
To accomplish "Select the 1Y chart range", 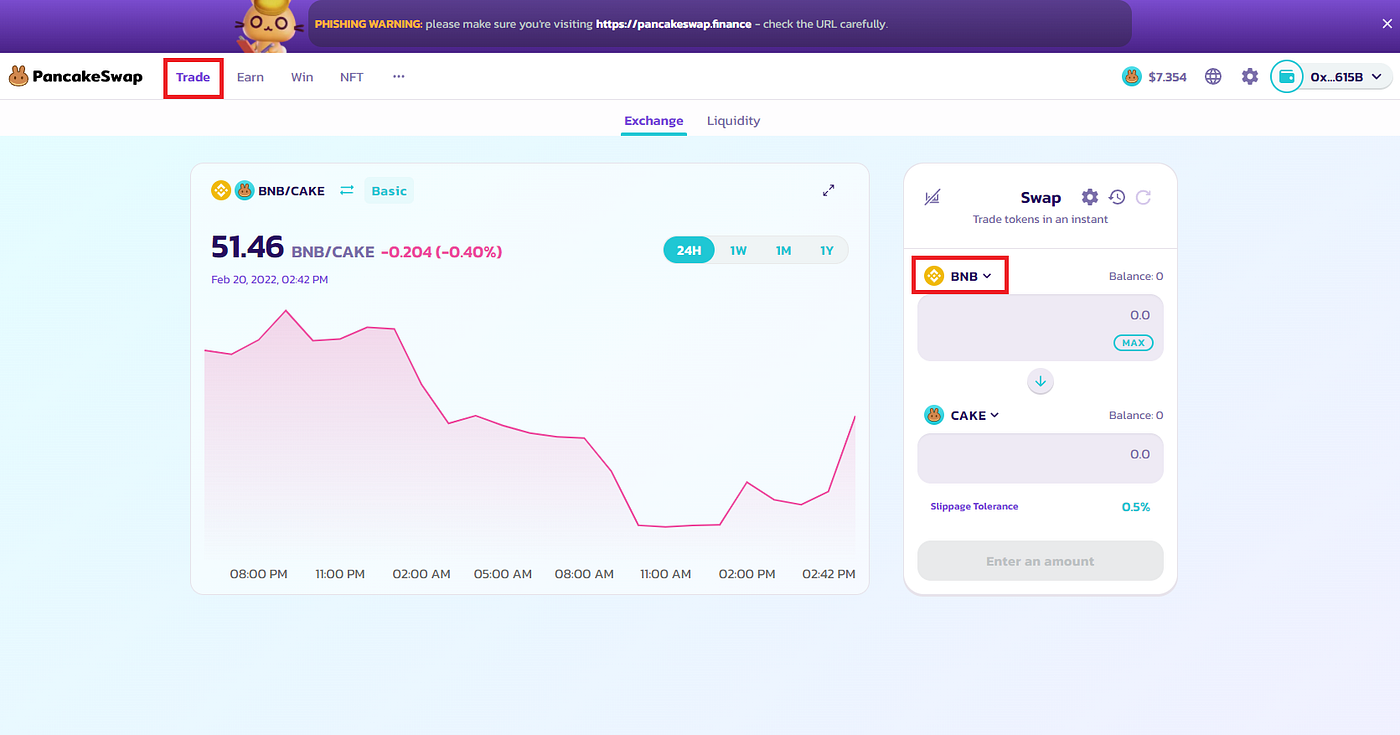I will click(x=827, y=250).
